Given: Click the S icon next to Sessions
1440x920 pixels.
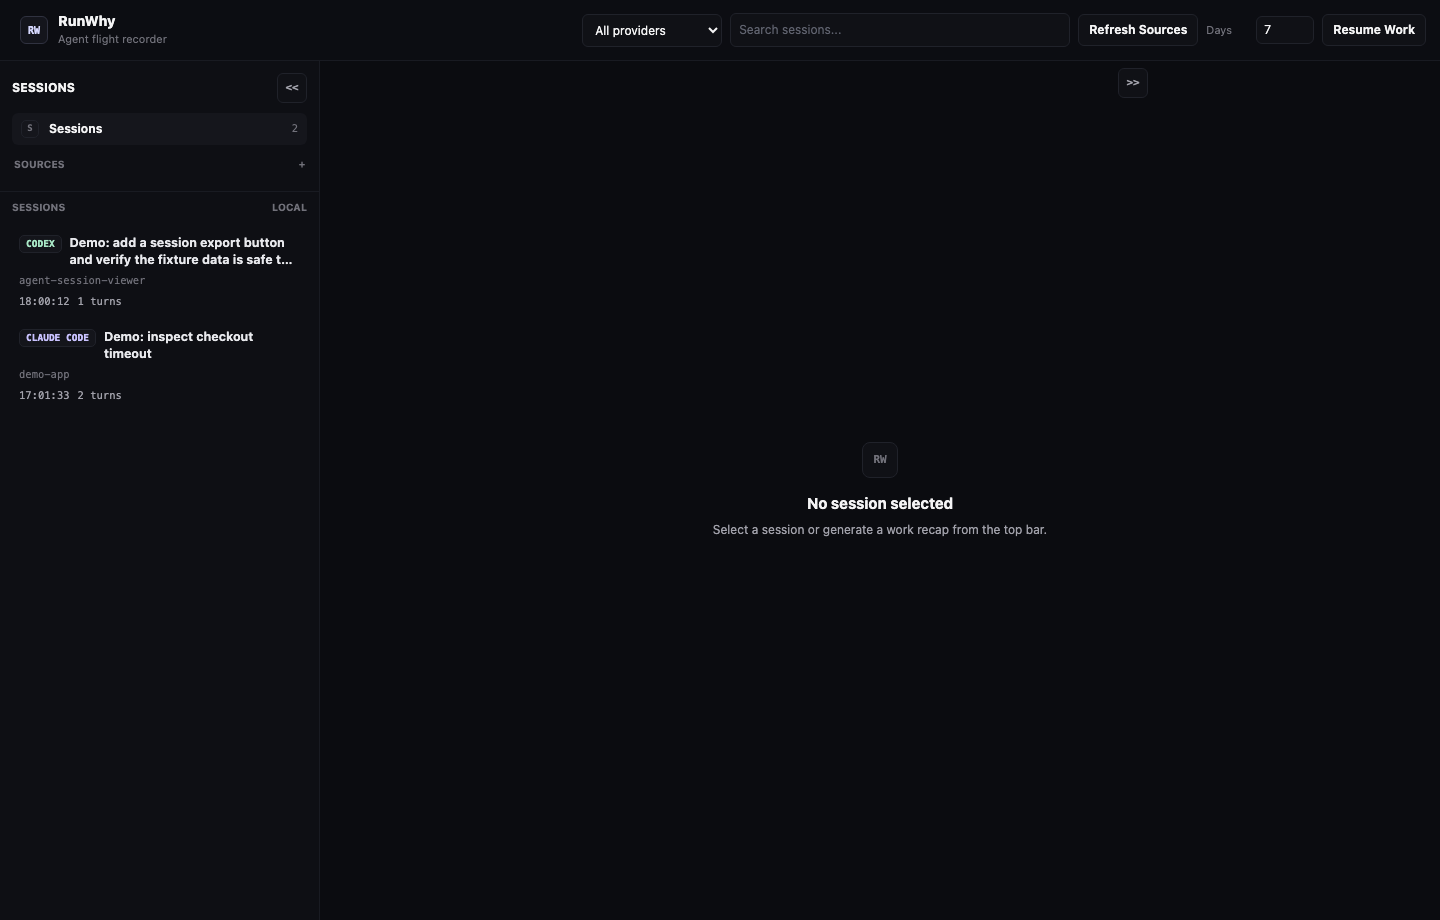Looking at the screenshot, I should 30,129.
